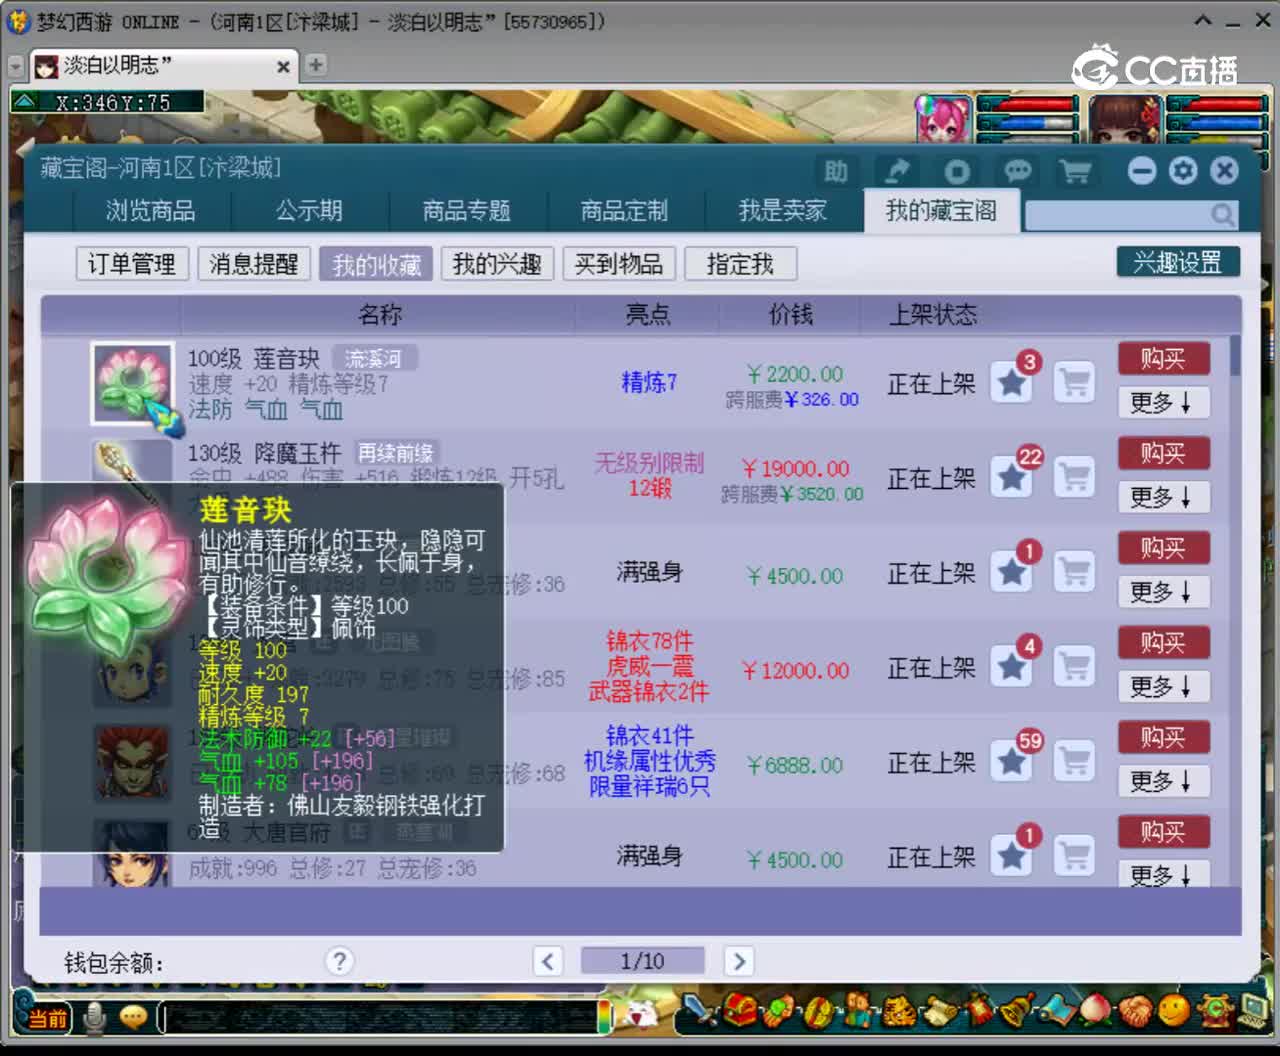
Task: Select the 我的藏宝阁 tab
Action: (x=941, y=211)
